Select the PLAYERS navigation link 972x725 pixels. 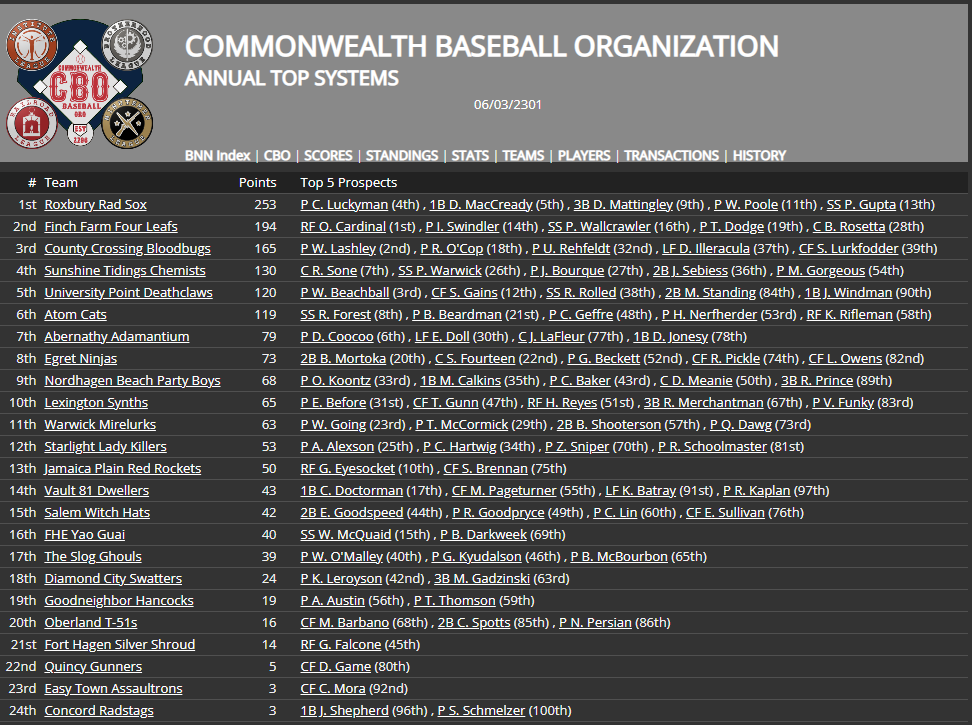pyautogui.click(x=584, y=156)
